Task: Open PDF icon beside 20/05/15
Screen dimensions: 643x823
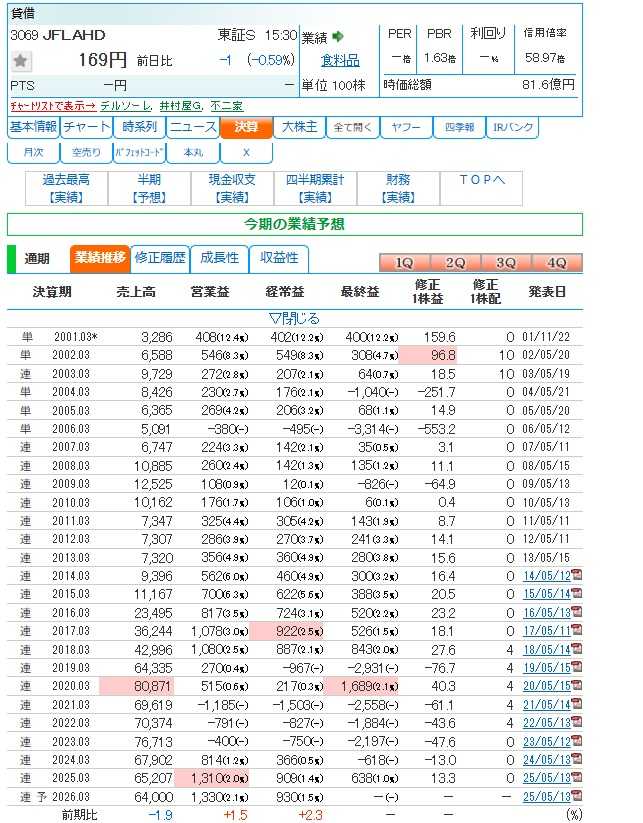Action: (x=577, y=685)
